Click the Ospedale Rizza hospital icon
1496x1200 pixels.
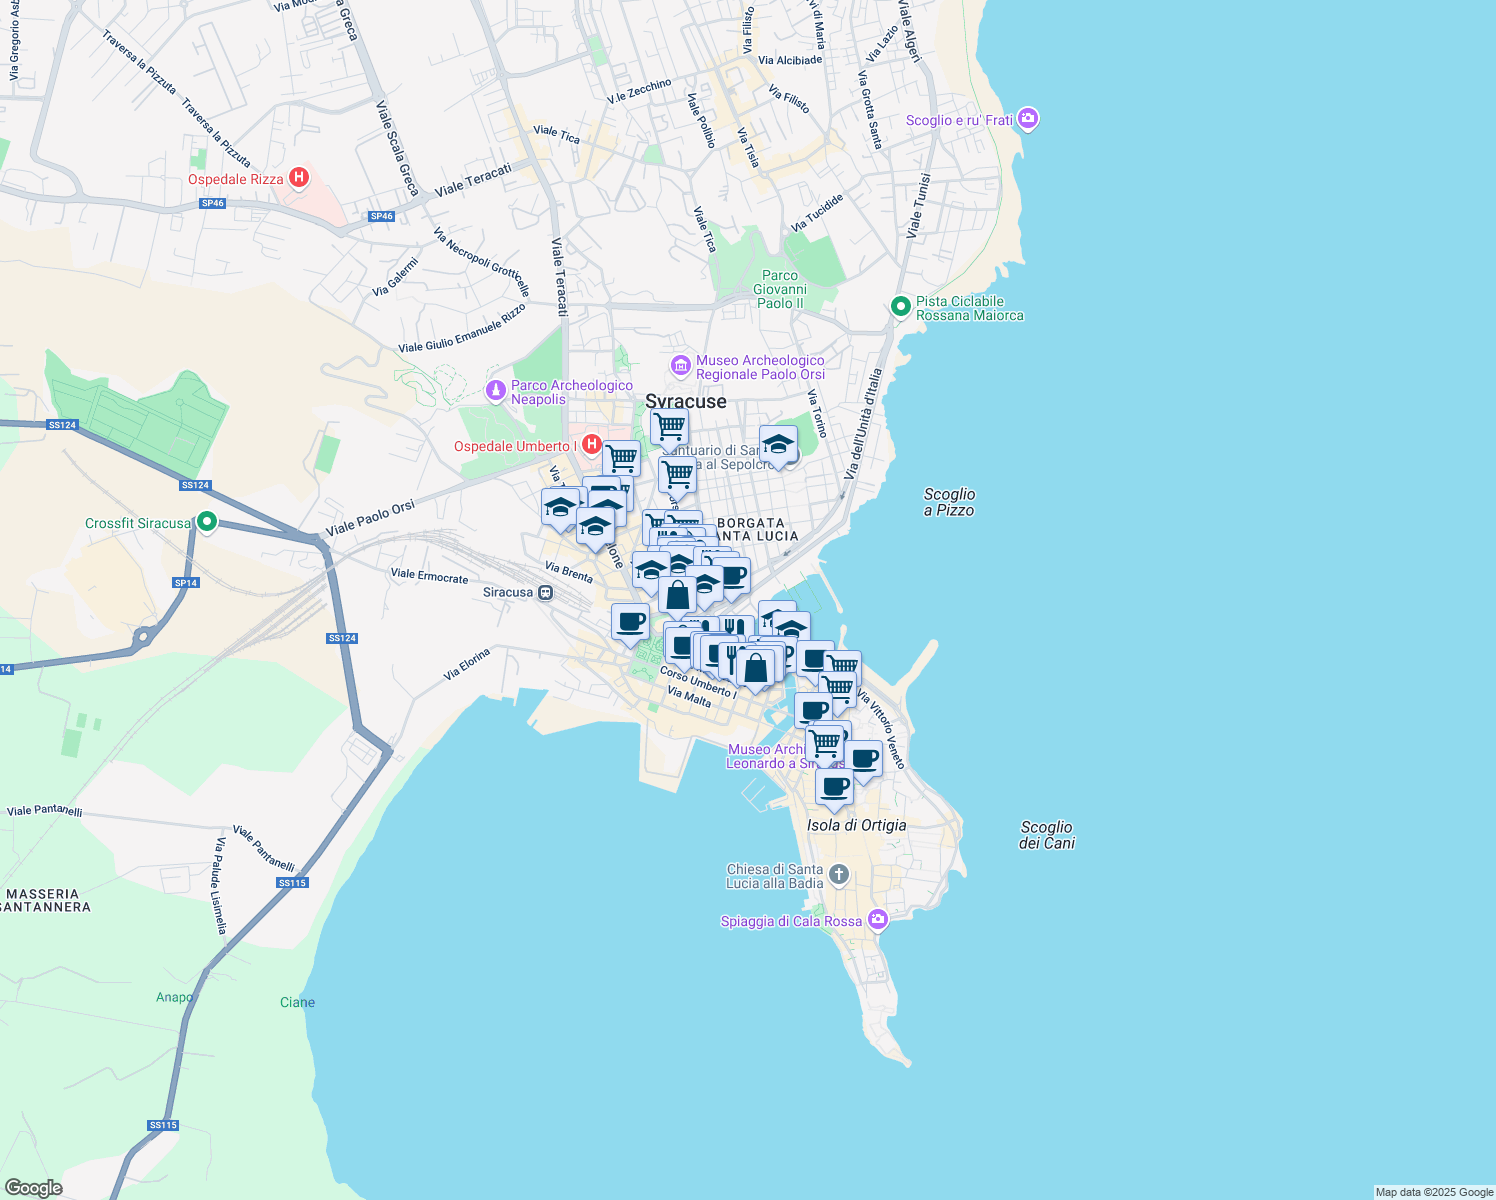click(x=298, y=179)
